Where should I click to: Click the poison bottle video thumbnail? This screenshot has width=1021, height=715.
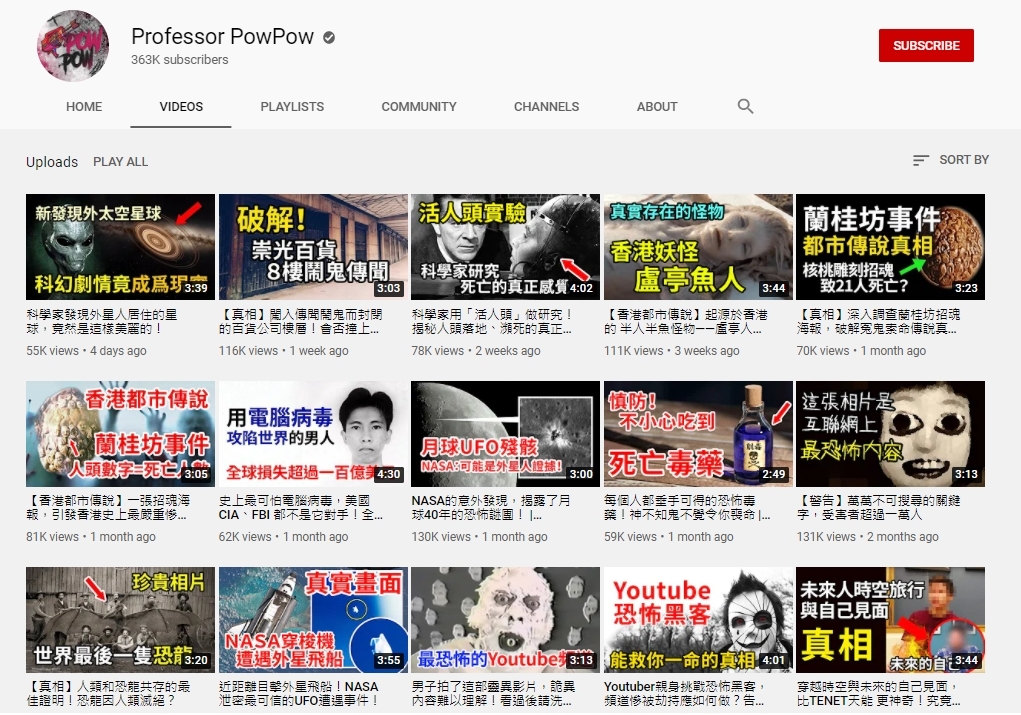[x=698, y=434]
